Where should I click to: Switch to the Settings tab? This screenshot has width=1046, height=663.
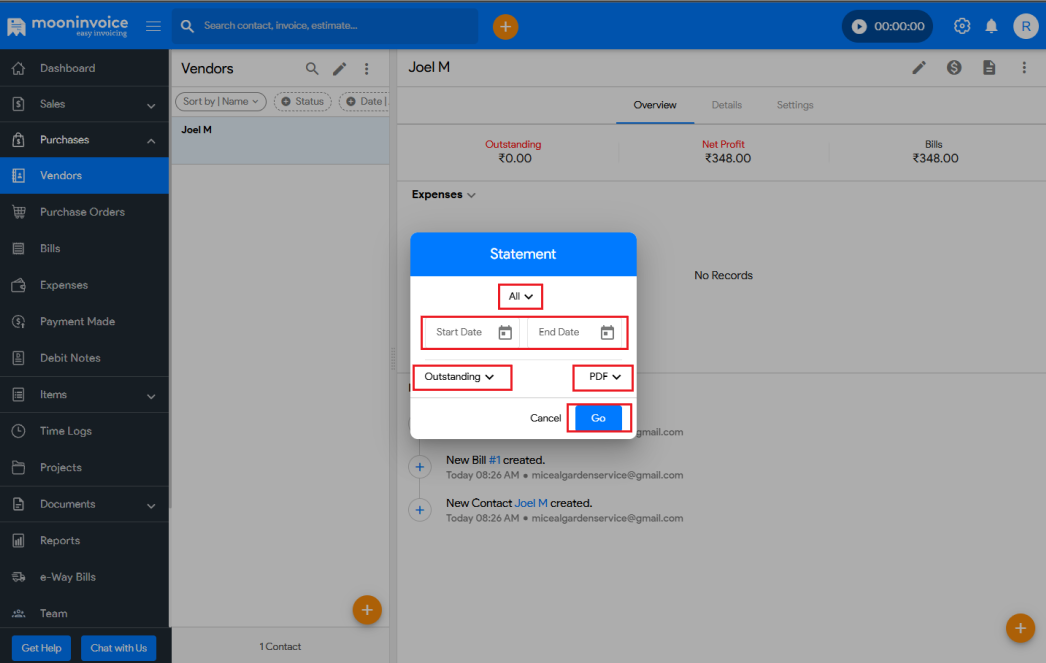point(794,104)
